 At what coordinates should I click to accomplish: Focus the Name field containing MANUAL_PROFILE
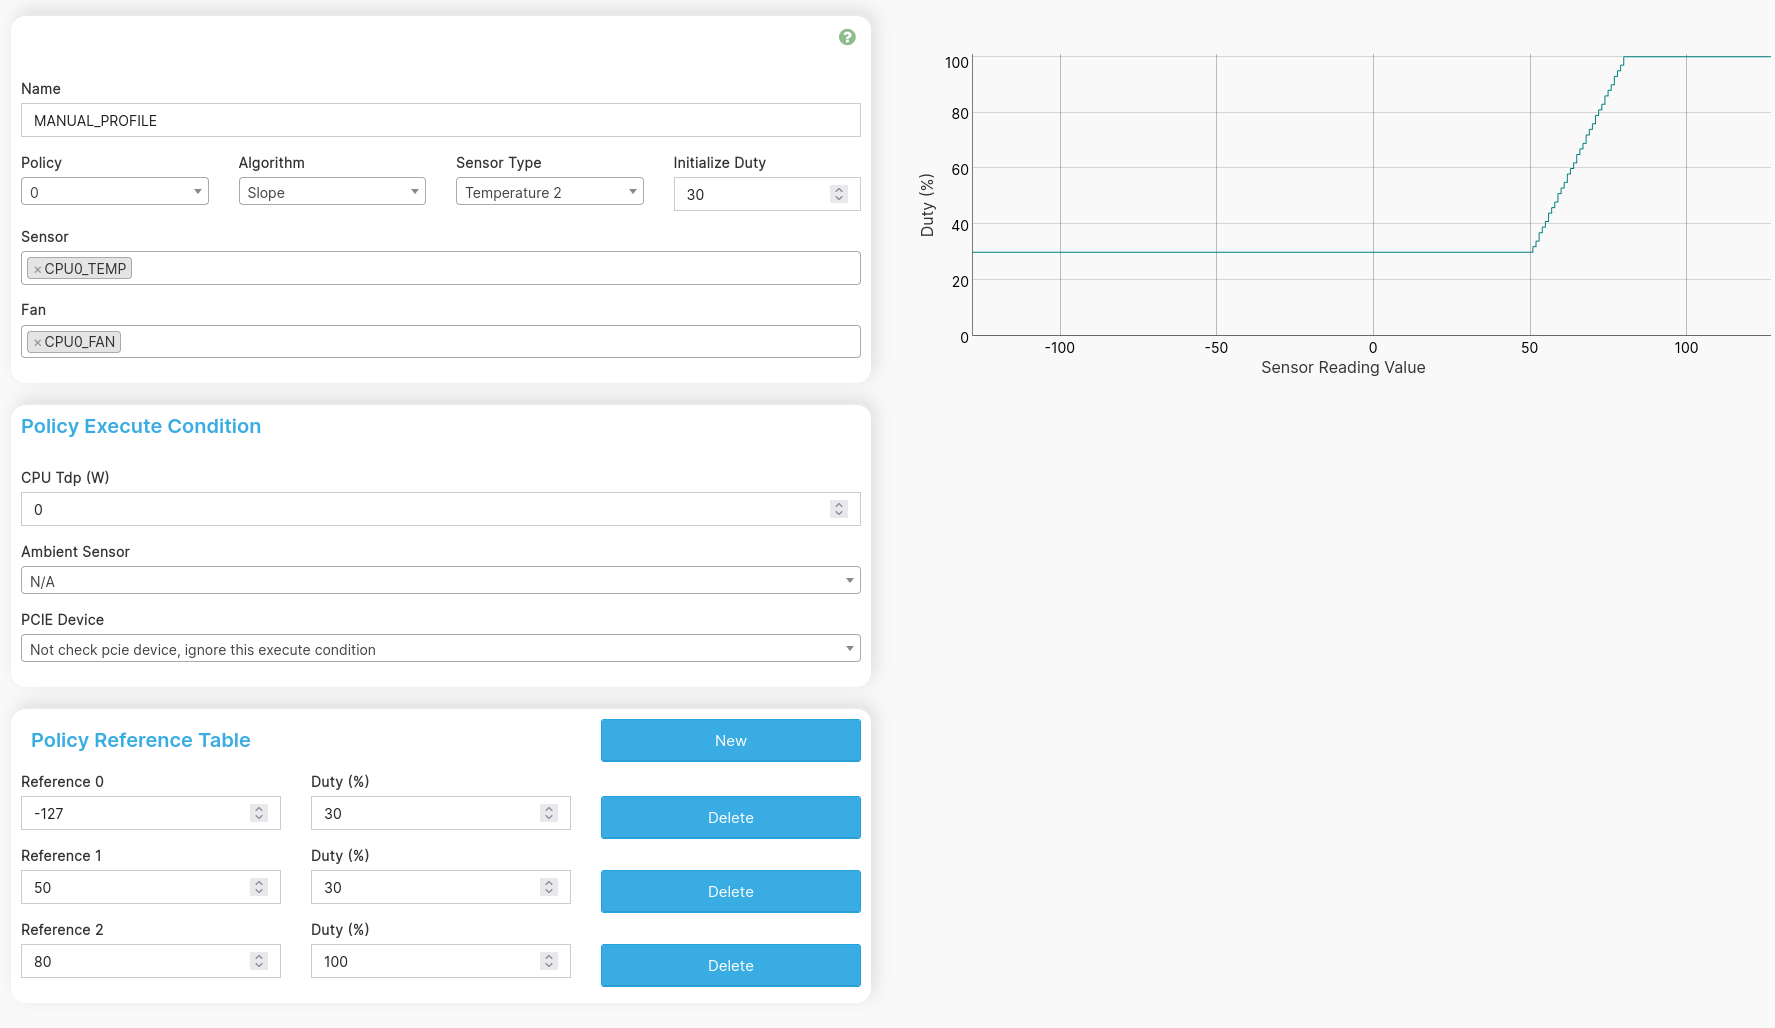click(x=440, y=120)
